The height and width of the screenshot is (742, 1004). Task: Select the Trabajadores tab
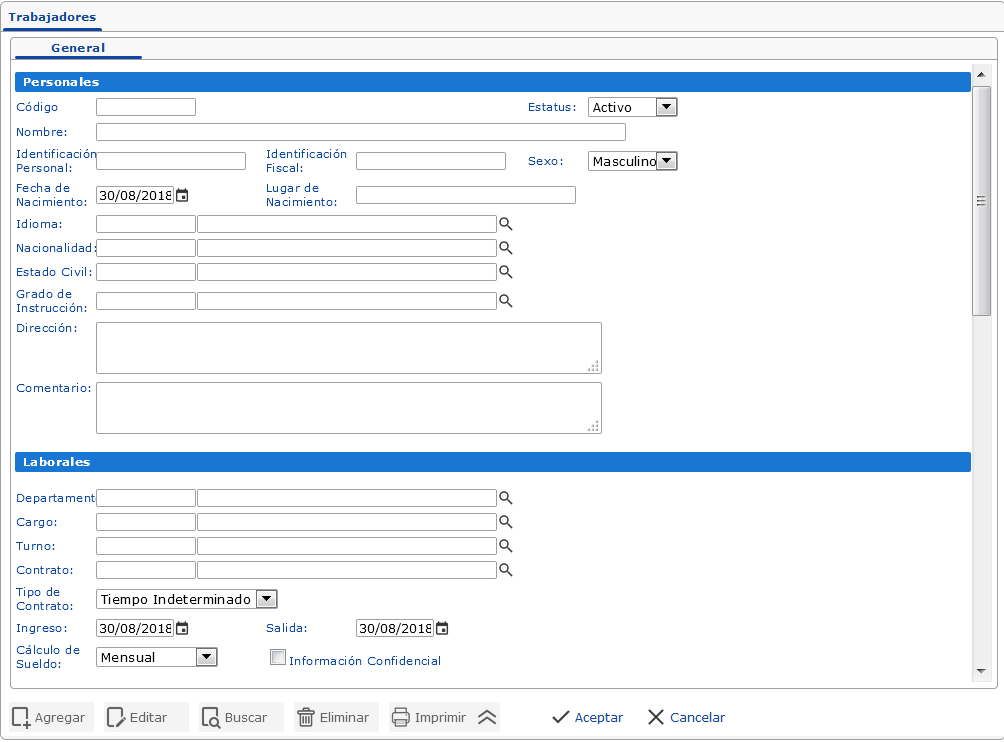click(x=52, y=17)
